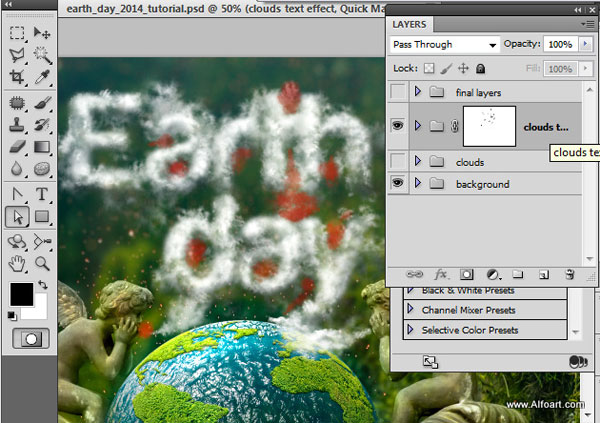
Task: Select the Brush tool
Action: pos(42,103)
